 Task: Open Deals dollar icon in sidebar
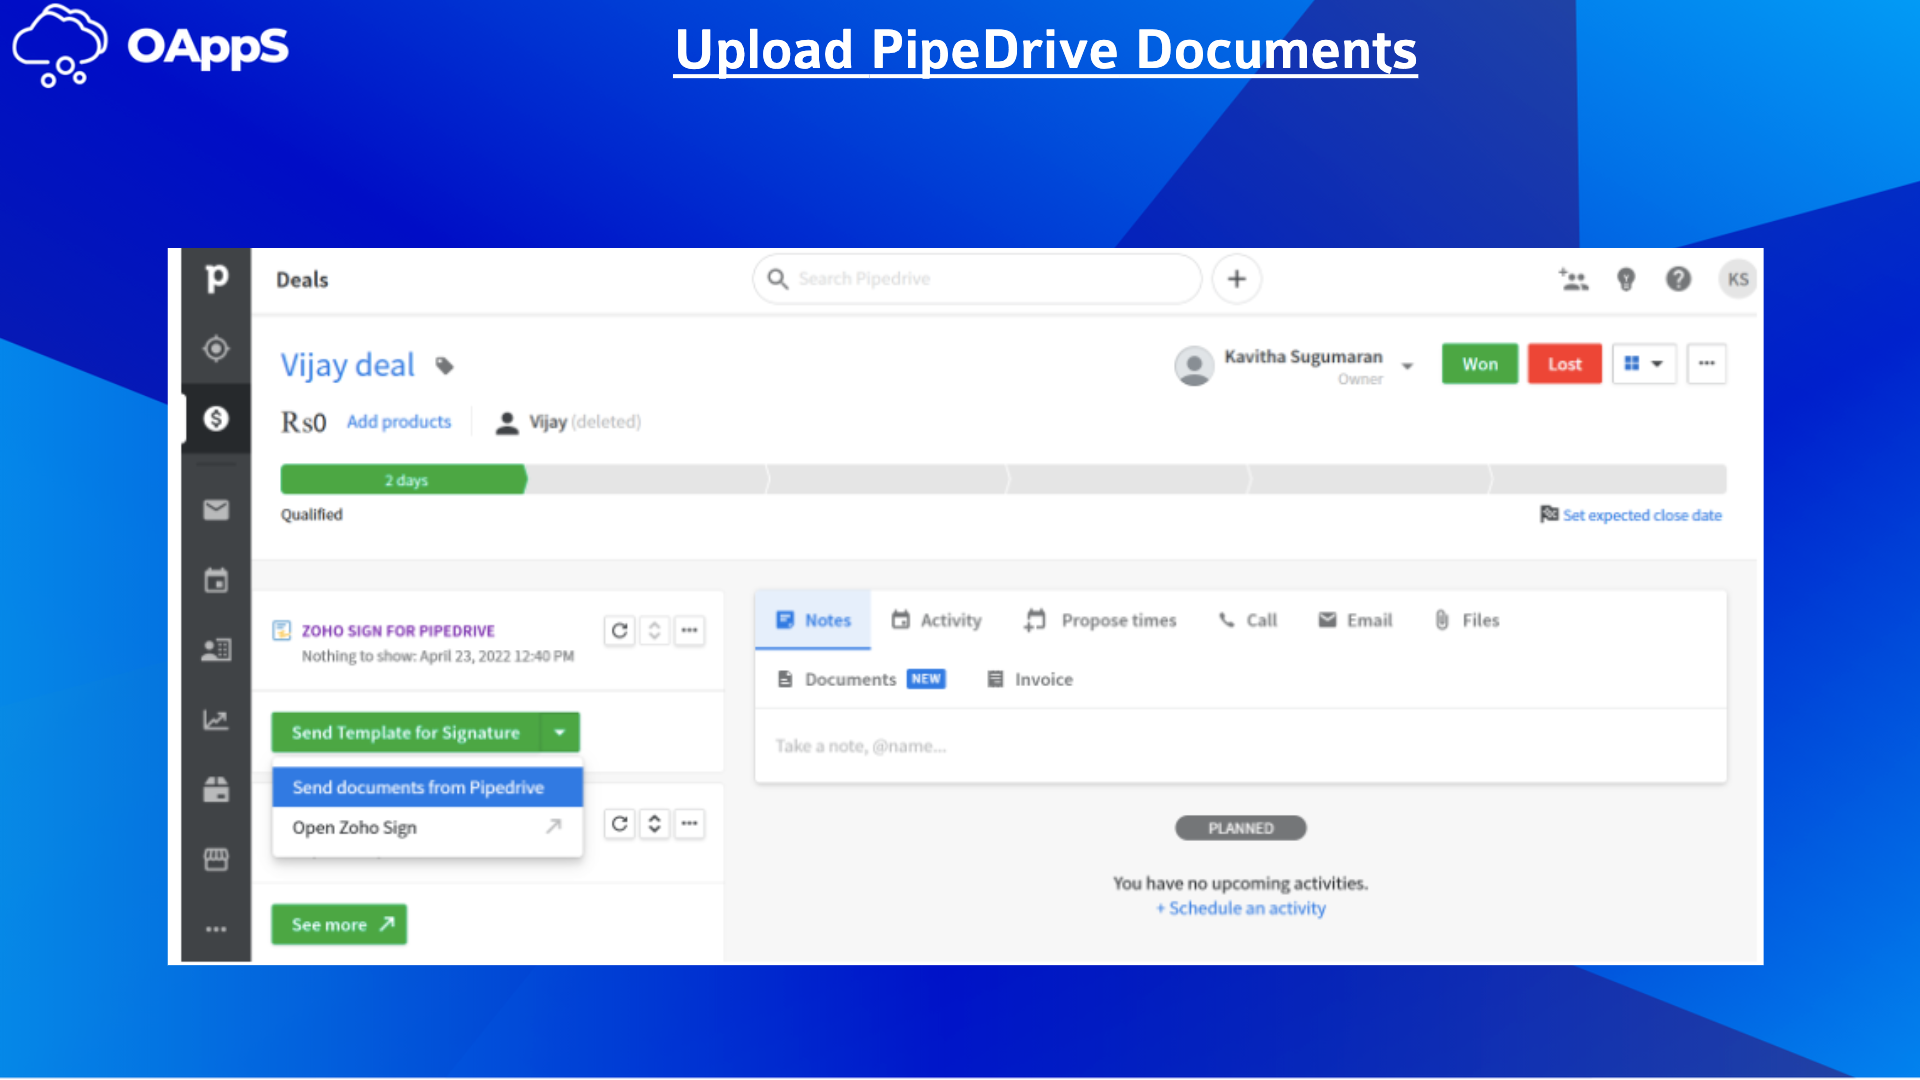tap(216, 418)
